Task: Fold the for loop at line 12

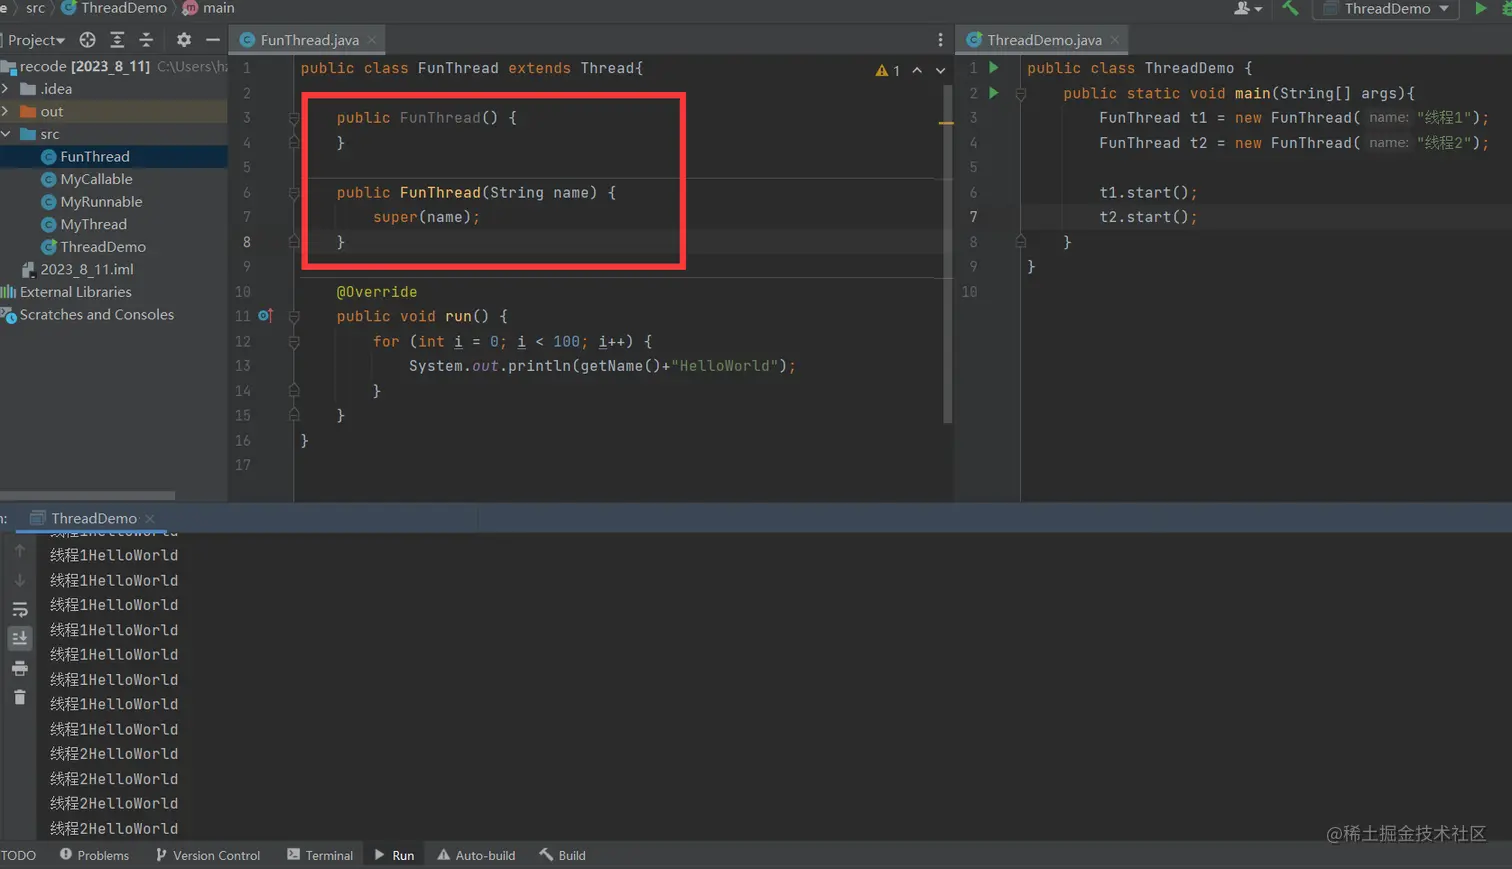Action: [294, 341]
